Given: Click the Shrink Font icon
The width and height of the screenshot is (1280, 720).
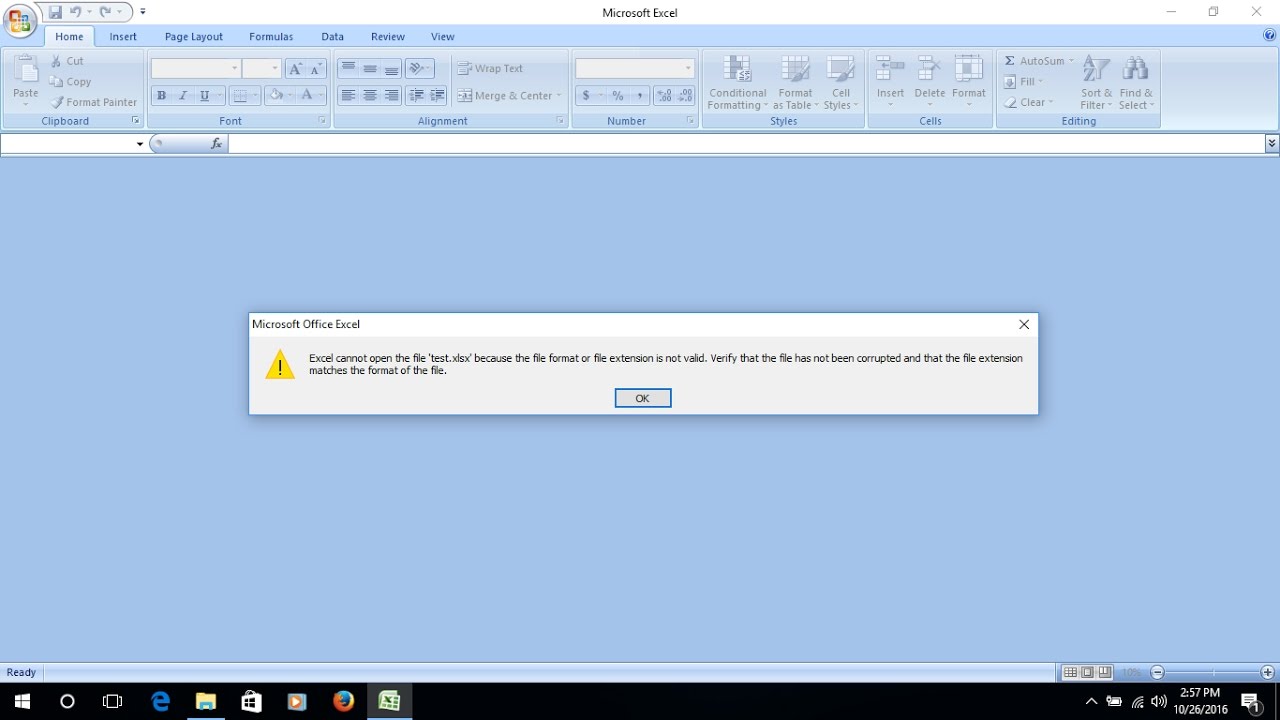Looking at the screenshot, I should pos(316,69).
